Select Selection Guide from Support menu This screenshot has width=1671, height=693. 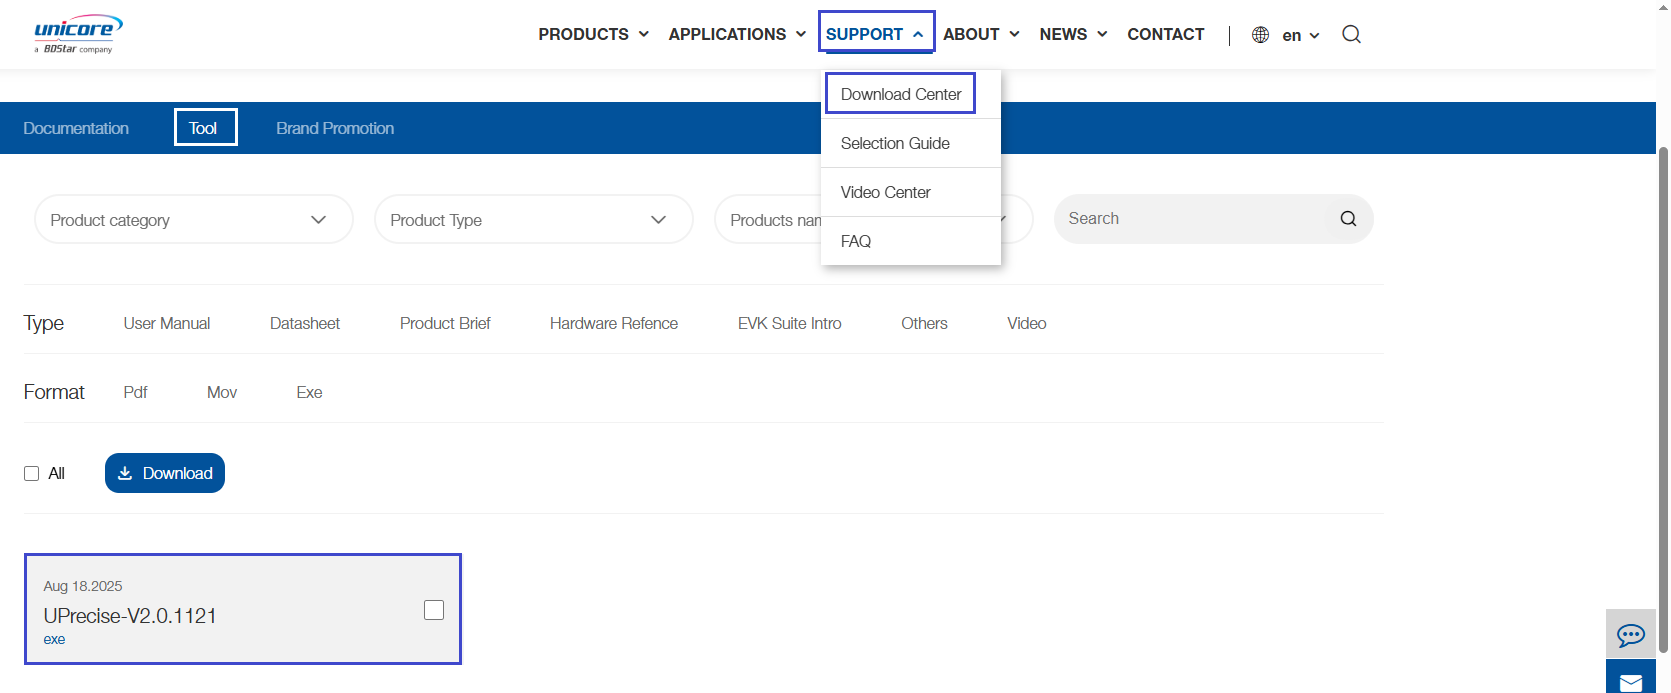pyautogui.click(x=895, y=143)
